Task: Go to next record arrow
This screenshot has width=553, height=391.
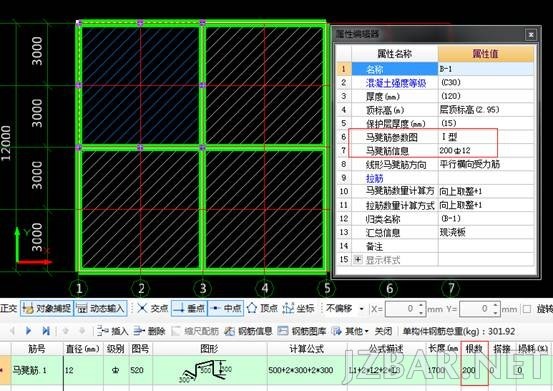Action: coord(29,331)
